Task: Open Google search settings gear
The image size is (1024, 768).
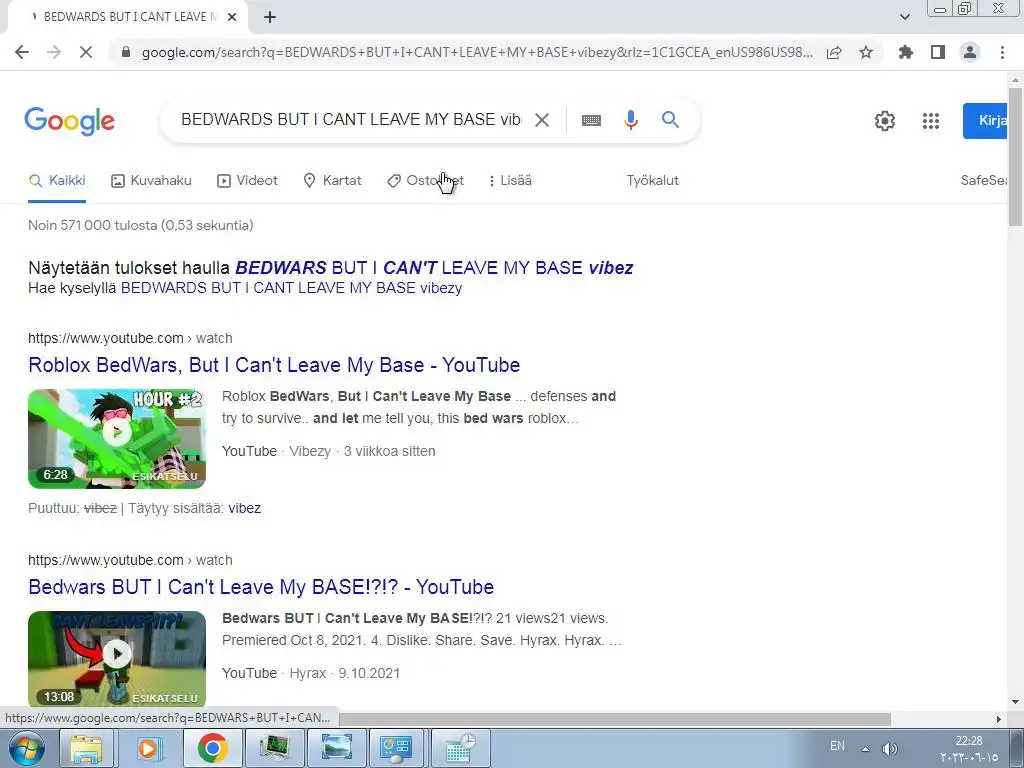Action: tap(884, 121)
